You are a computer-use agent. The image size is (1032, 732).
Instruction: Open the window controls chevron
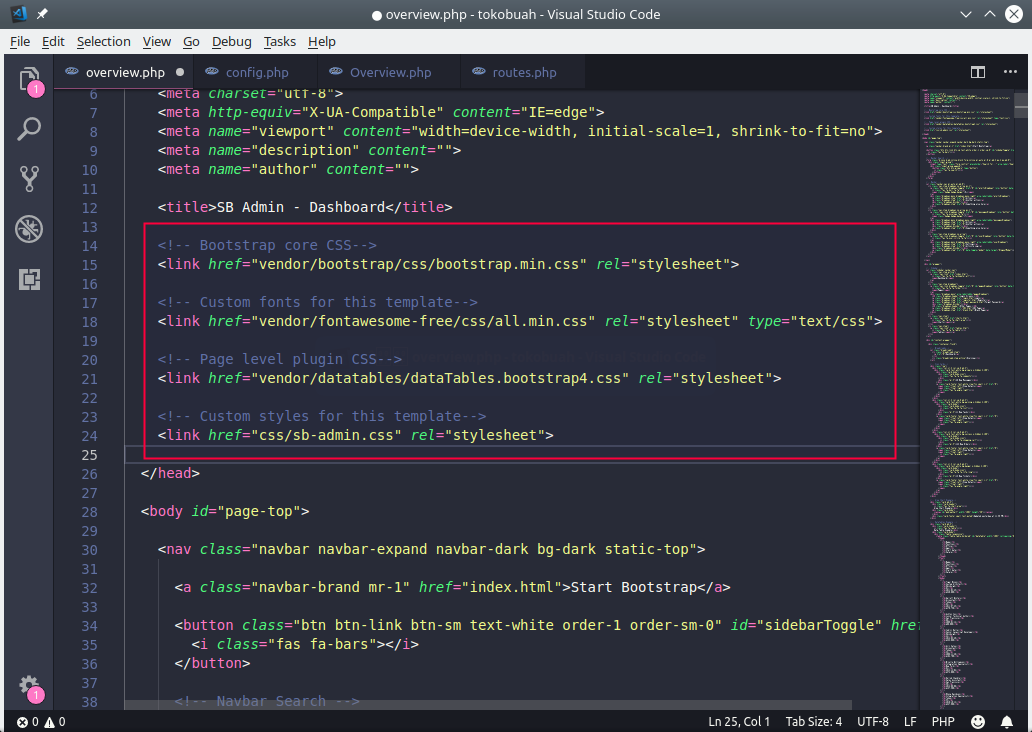(965, 14)
